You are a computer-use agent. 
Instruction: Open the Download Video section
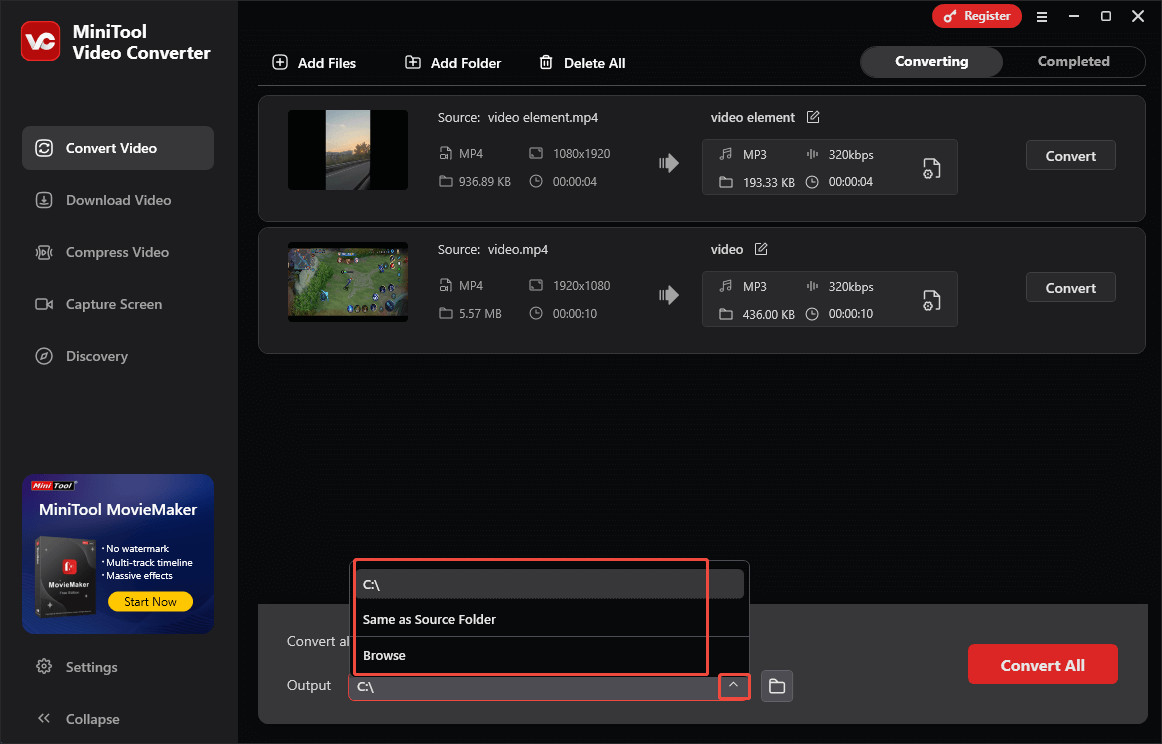point(118,200)
